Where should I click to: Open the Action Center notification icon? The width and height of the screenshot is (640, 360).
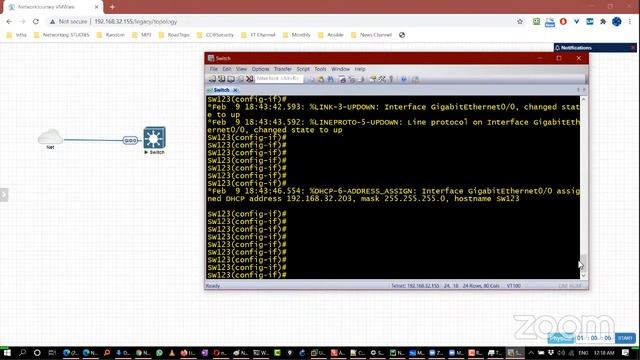pos(626,353)
